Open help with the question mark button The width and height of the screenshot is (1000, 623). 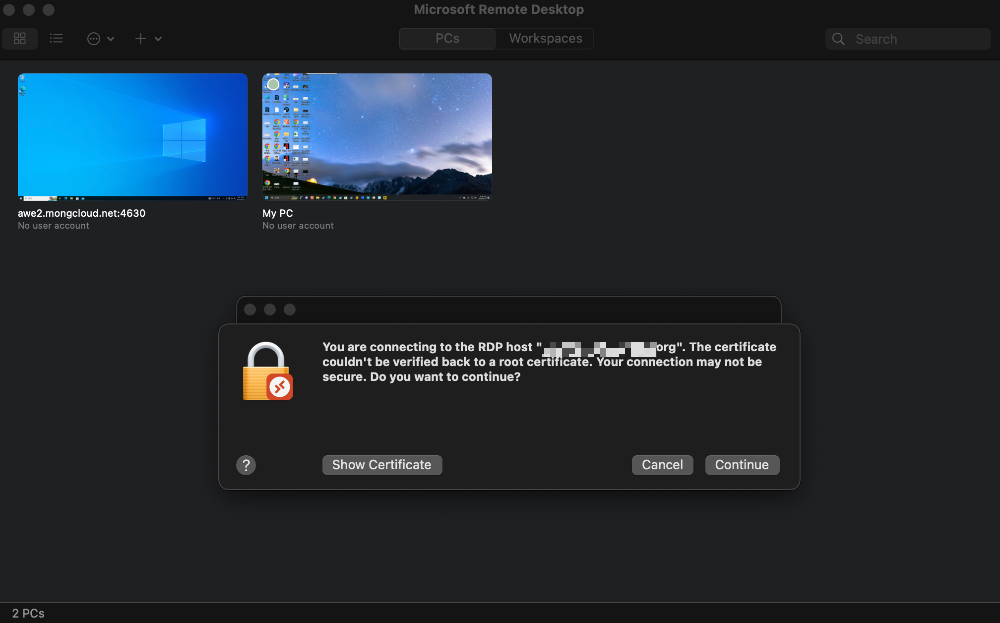246,465
